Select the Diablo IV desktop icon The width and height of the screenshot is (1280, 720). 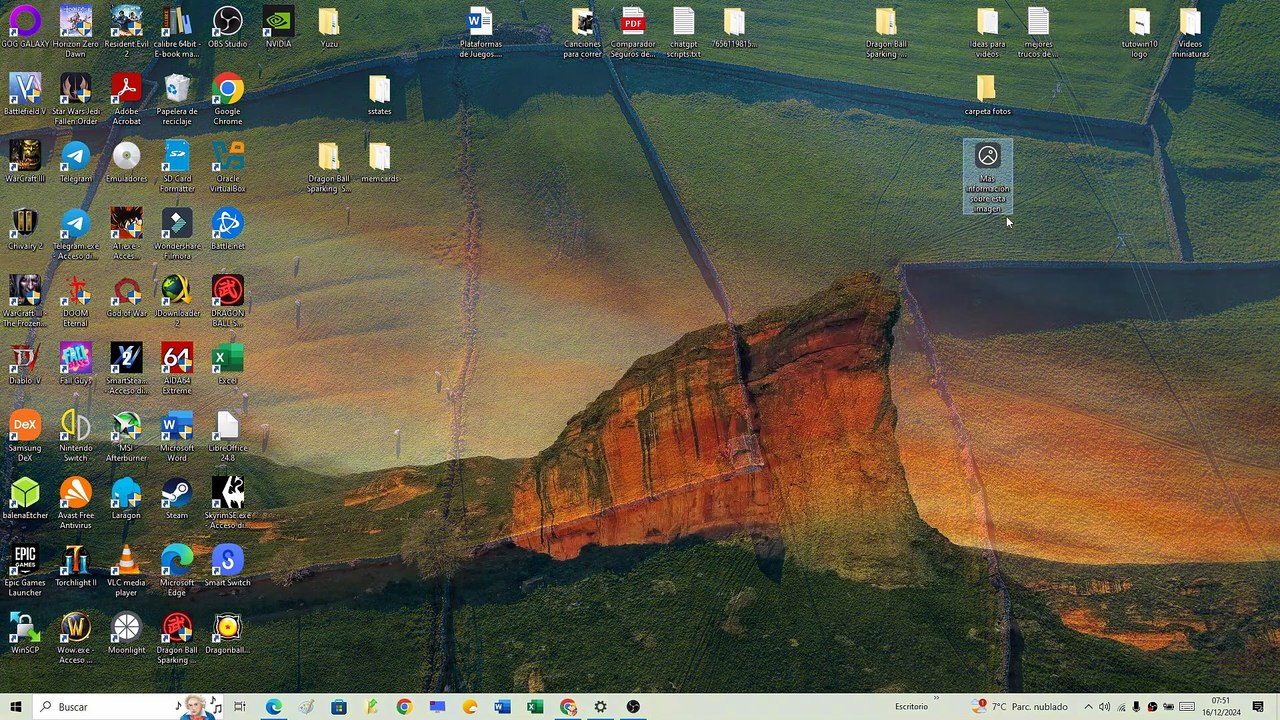[25, 364]
